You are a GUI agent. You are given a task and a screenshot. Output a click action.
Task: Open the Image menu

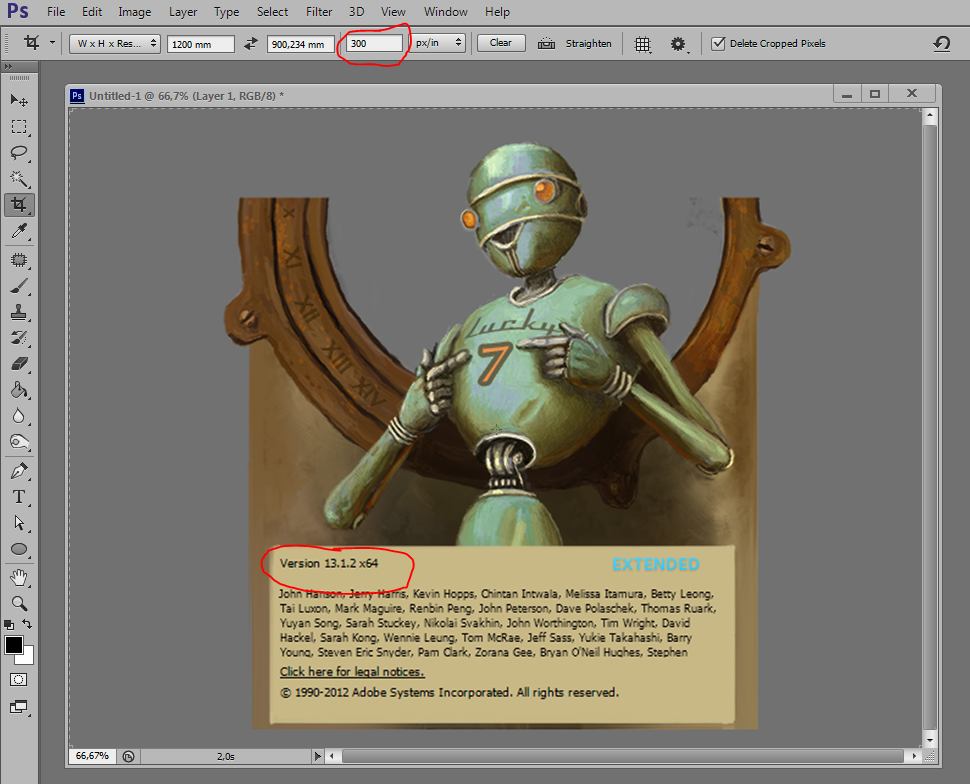(x=134, y=12)
